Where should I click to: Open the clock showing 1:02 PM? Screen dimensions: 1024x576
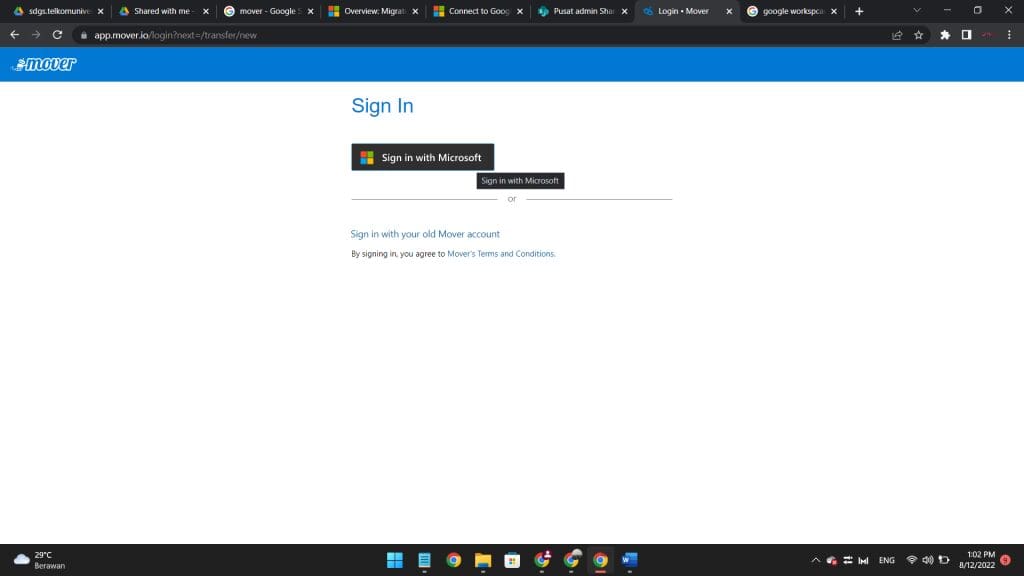[978, 560]
